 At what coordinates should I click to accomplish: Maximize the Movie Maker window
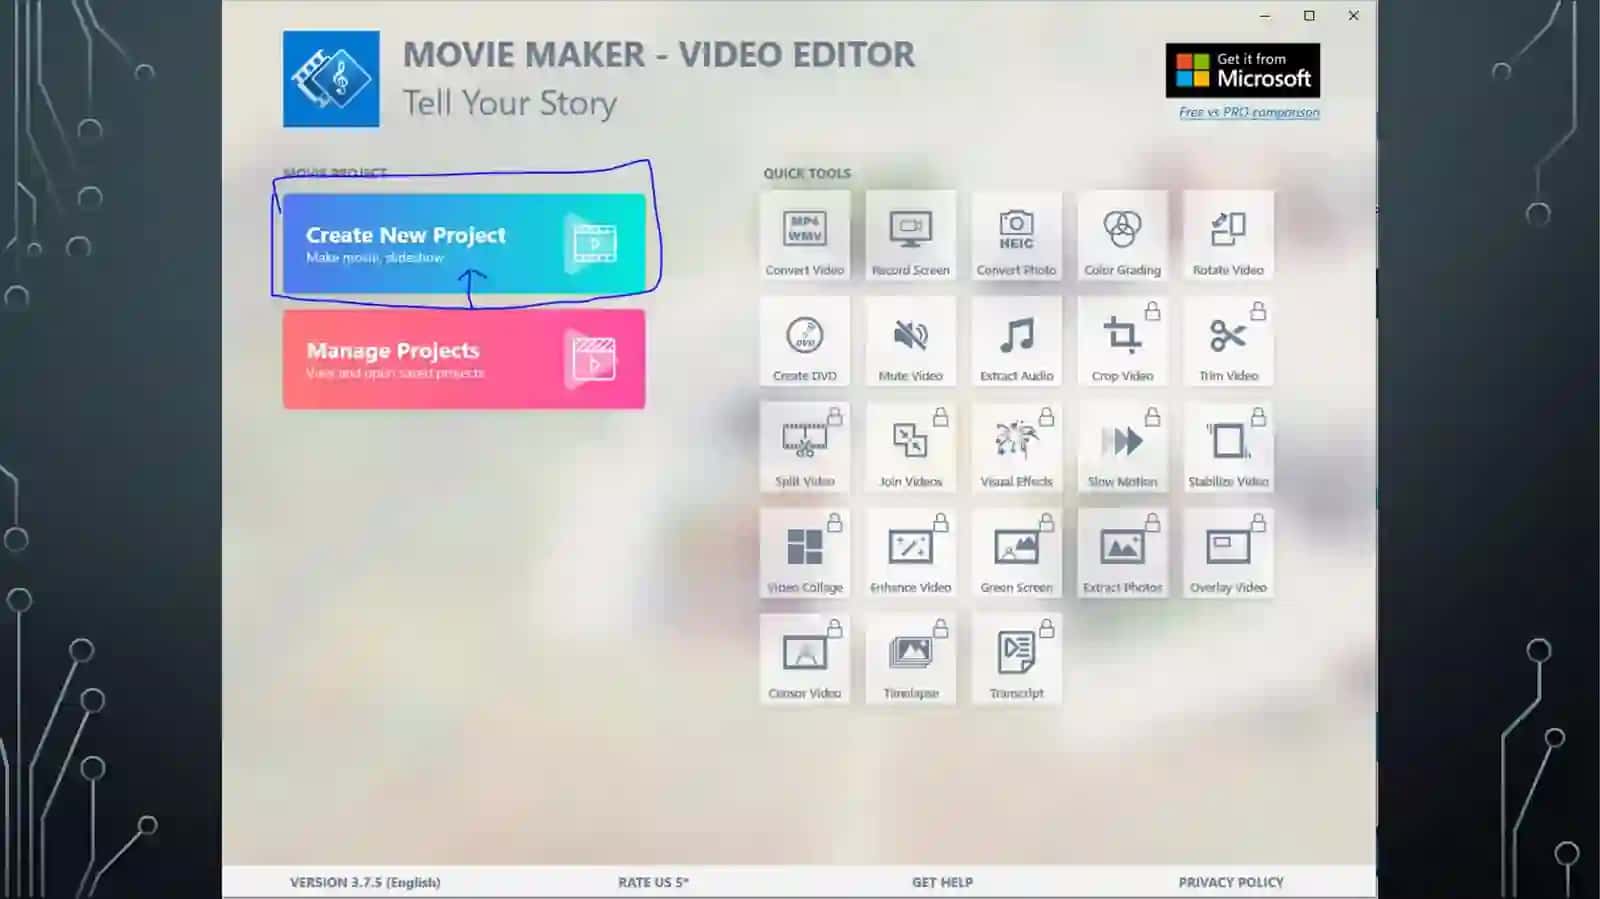coord(1309,16)
